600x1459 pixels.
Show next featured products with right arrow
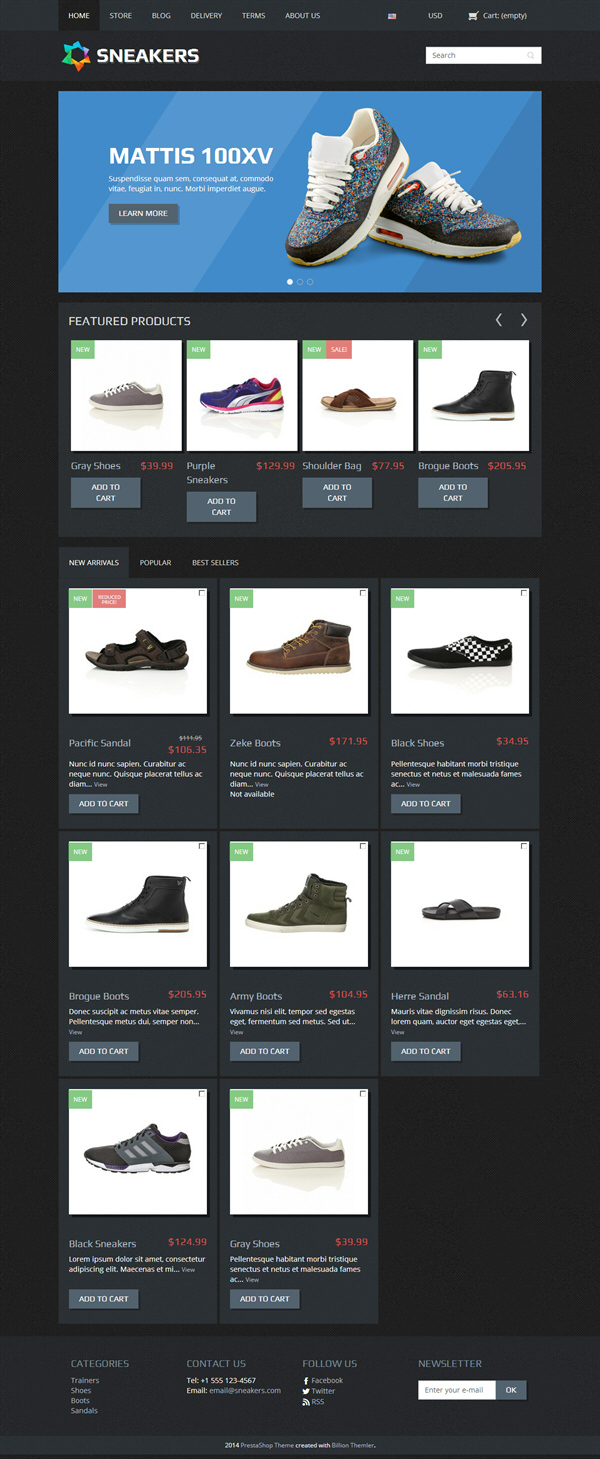coord(523,320)
